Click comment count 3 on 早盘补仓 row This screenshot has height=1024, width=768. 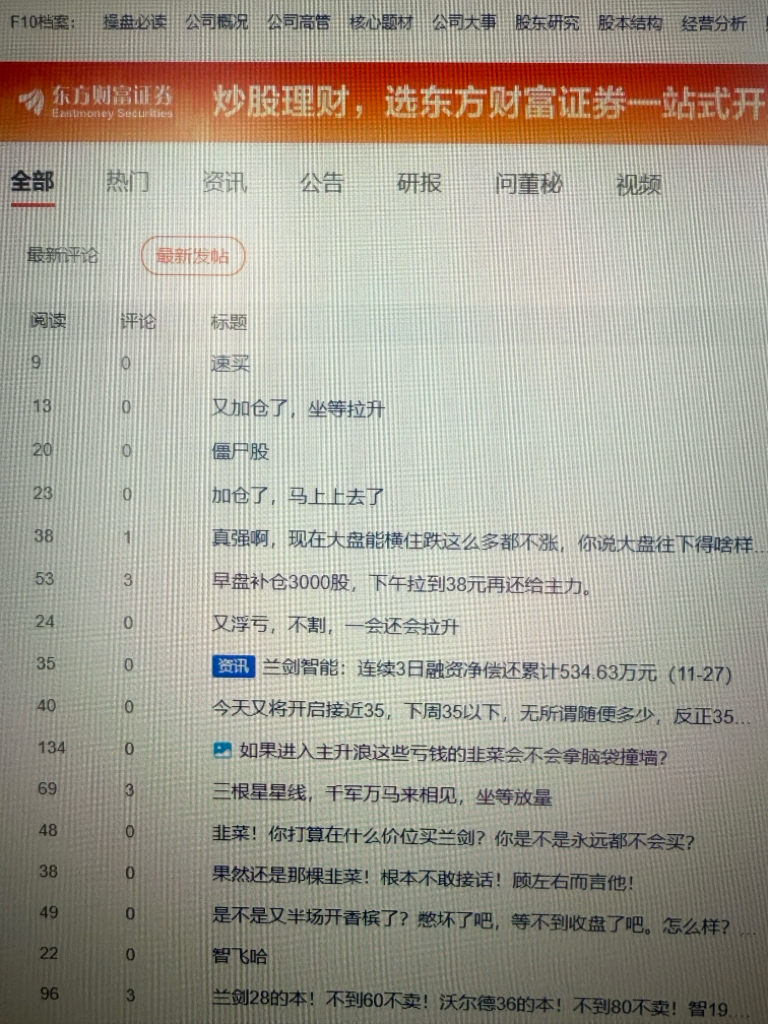128,579
